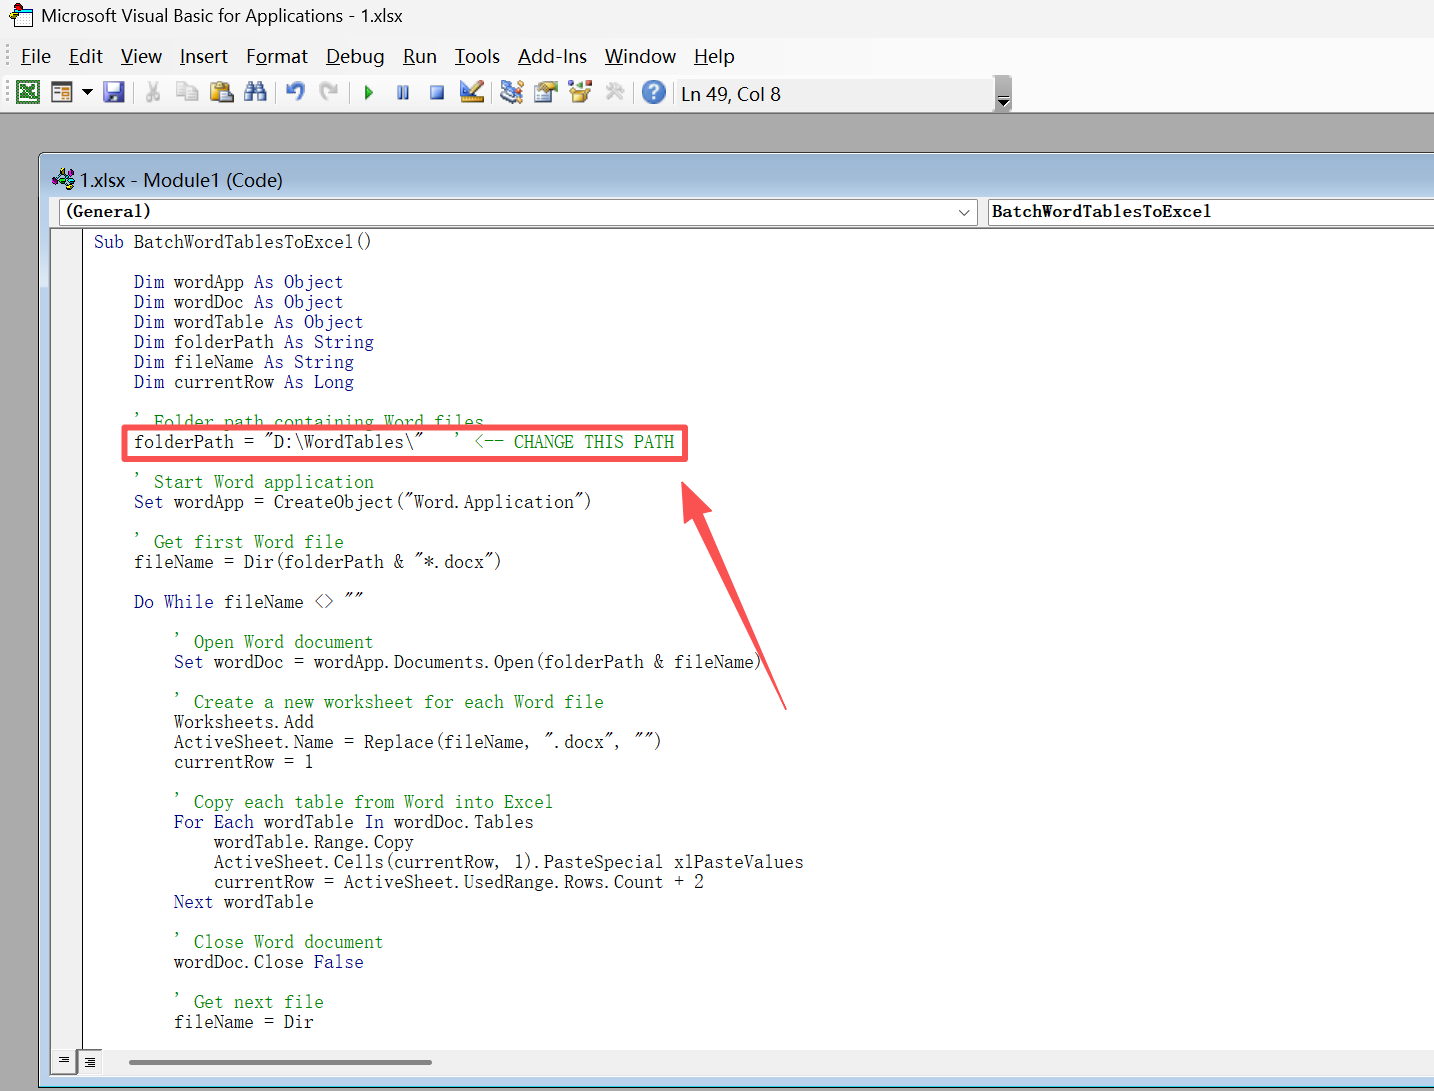
Task: Expand the Insert UserForm dropdown arrow
Action: tap(86, 92)
